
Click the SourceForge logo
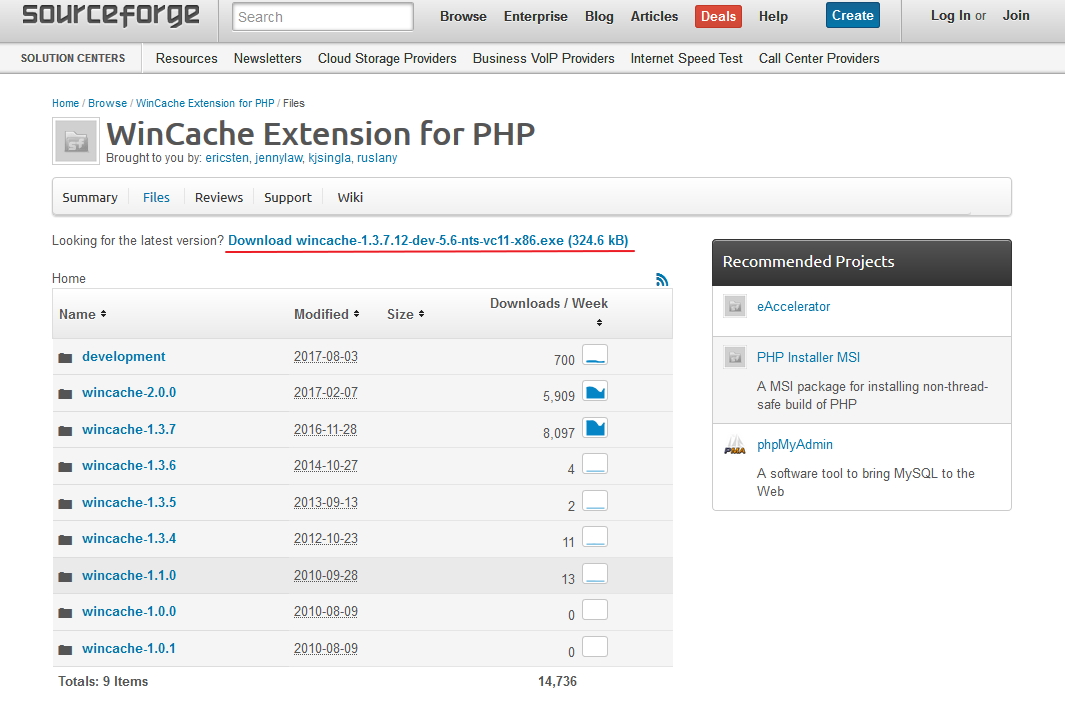coord(111,15)
